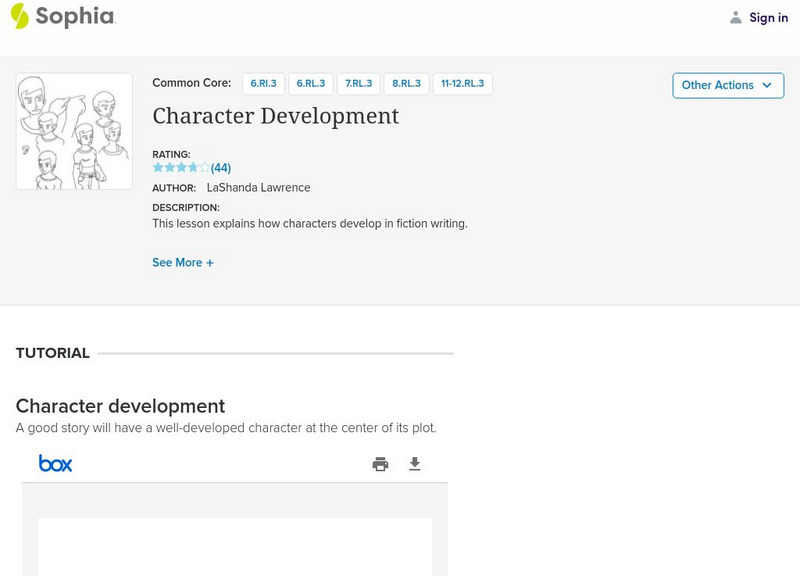Choose the 7.RL.3 standard tag
Viewport: 800px width, 576px height.
(x=358, y=84)
